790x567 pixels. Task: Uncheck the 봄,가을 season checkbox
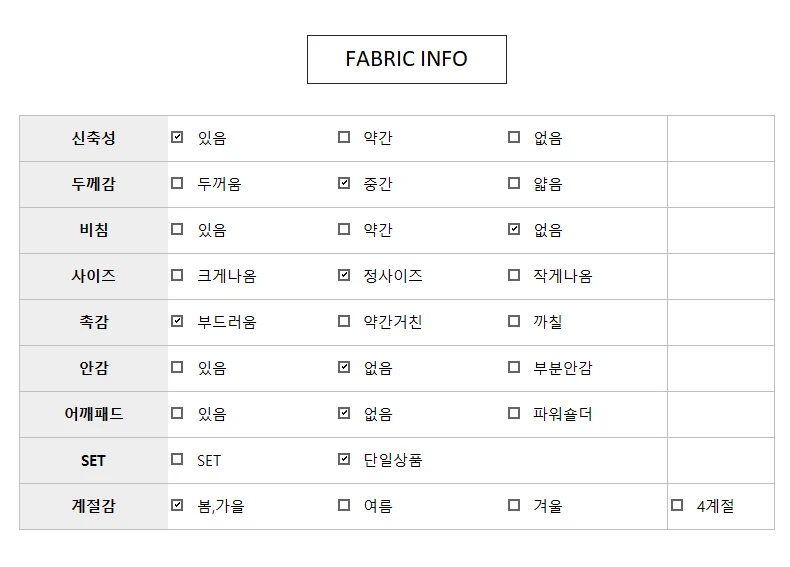pos(177,505)
